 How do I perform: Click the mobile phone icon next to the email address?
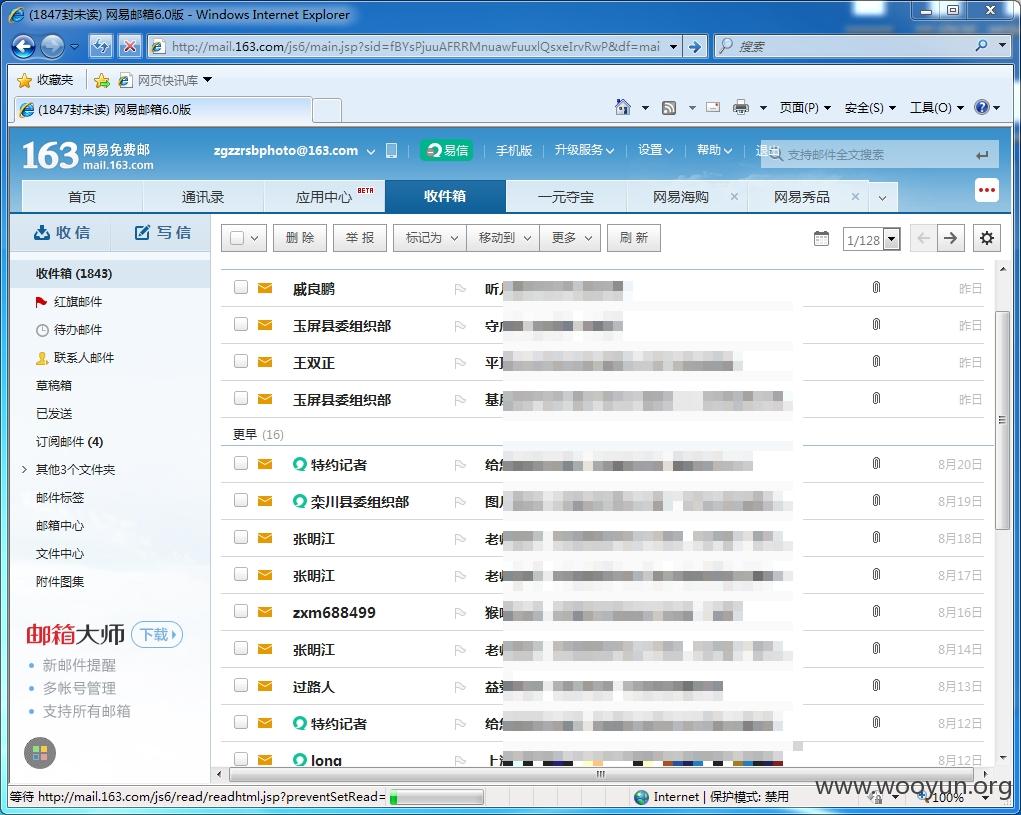[x=391, y=151]
